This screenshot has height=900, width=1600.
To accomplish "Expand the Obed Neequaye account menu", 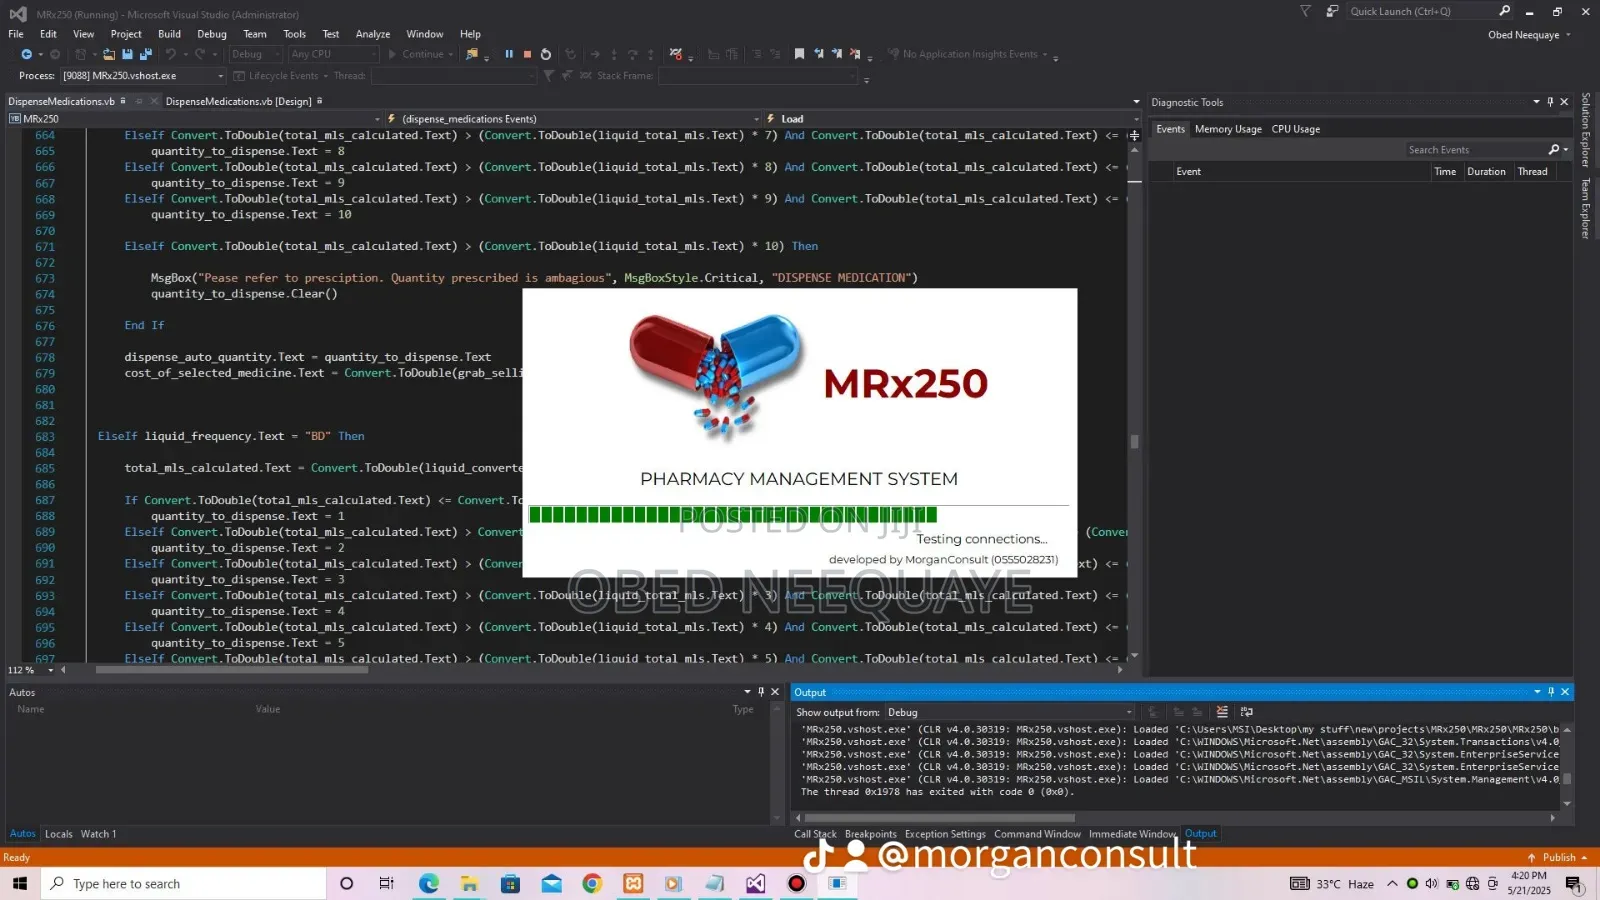I will click(x=1529, y=35).
